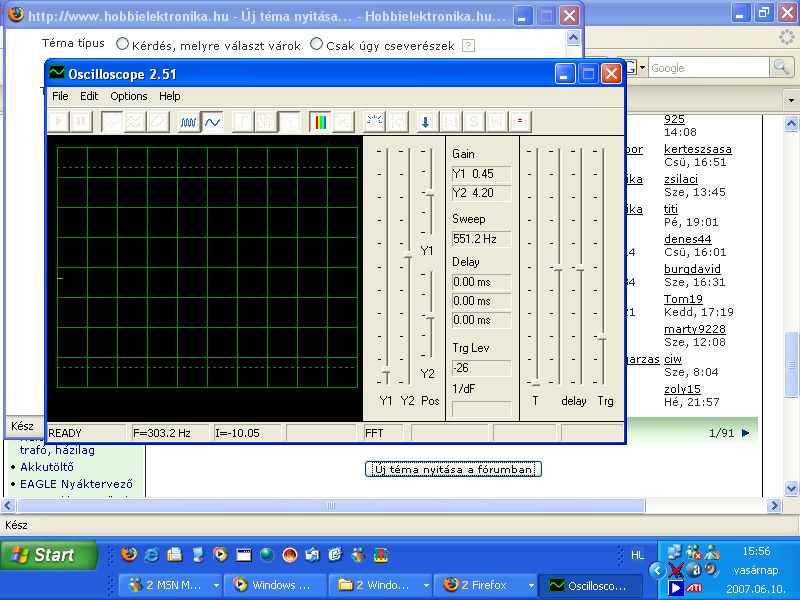Screen dimensions: 800x600
Task: Click the TRG OFF toolbar icon
Action: (x=266, y=121)
